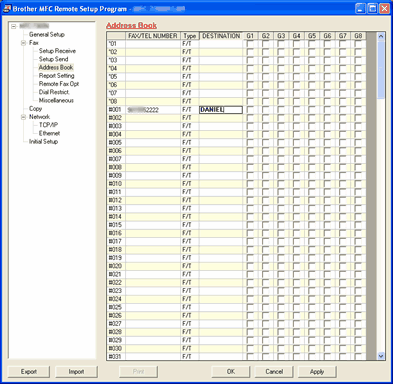Click the Type F/T cell of *02
The image size is (394, 385).
pyautogui.click(x=190, y=52)
